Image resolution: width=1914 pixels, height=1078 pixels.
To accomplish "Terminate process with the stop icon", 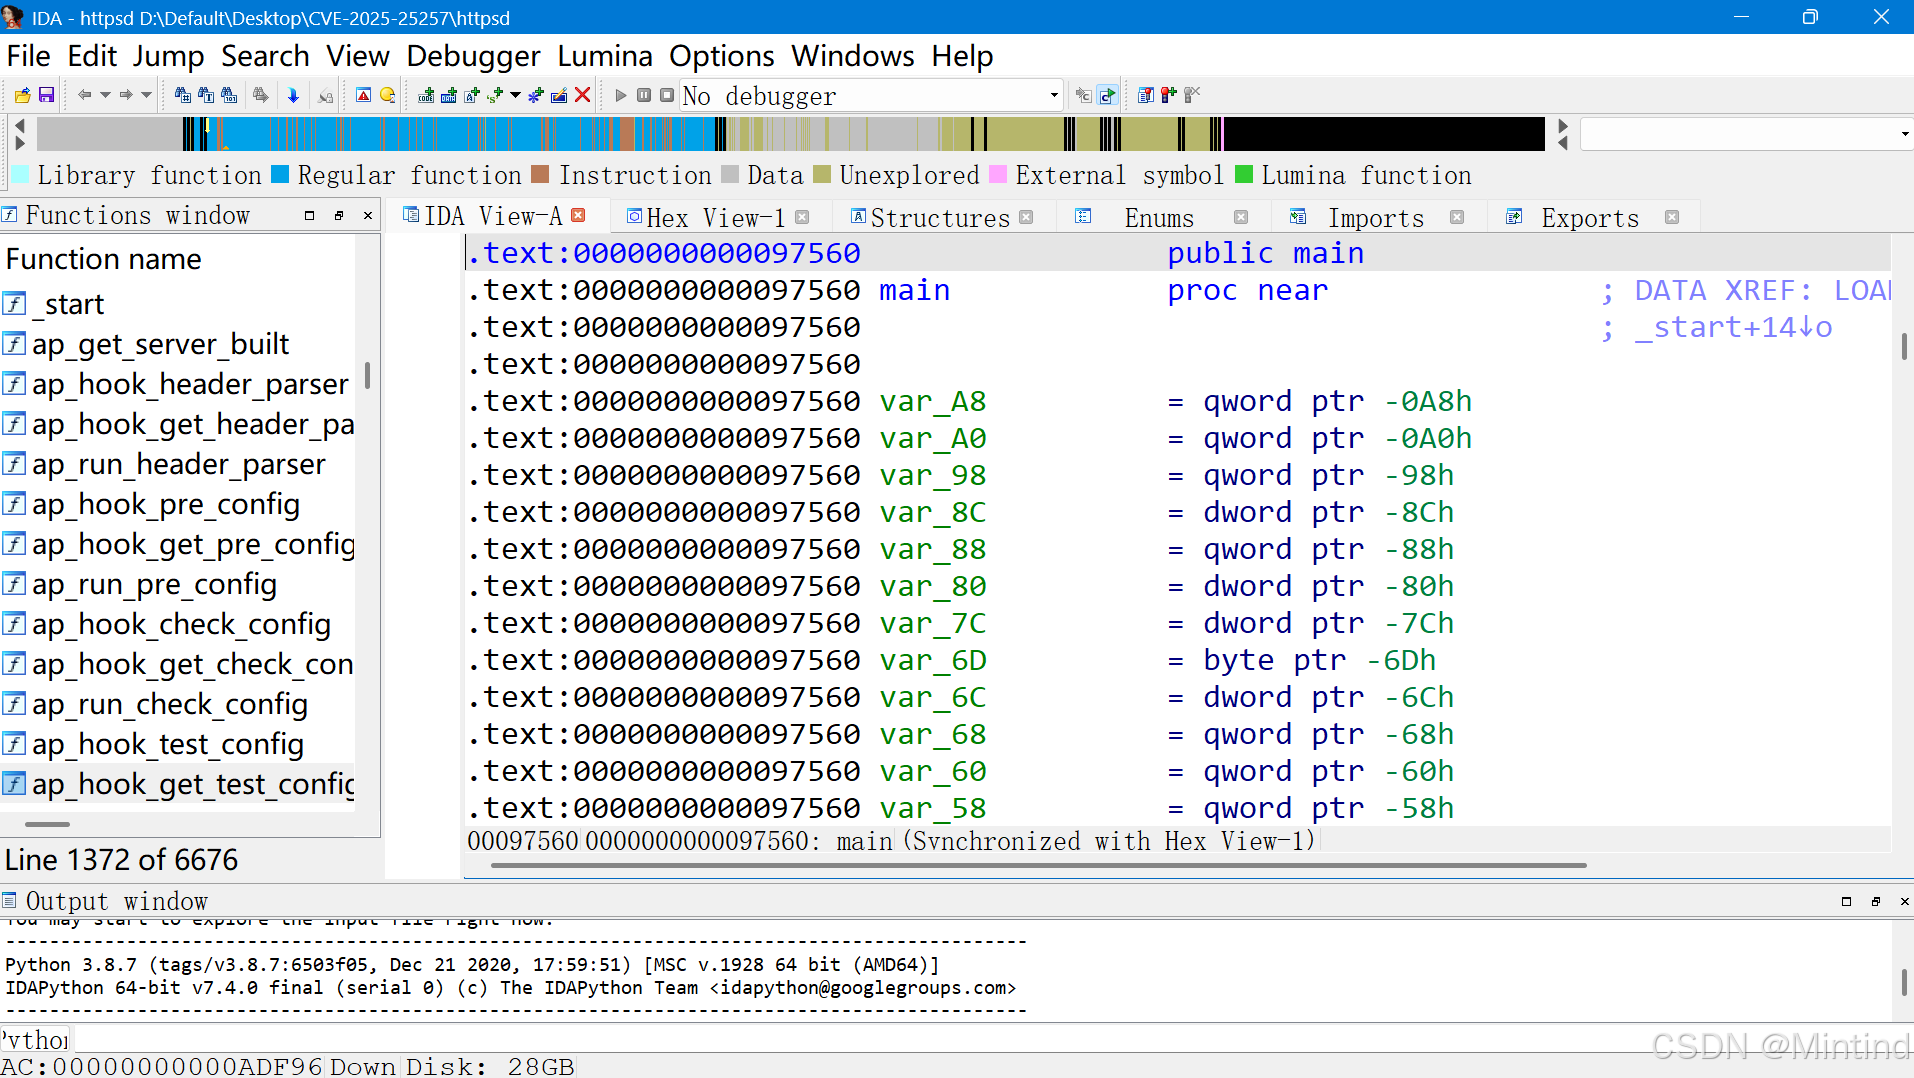I will (667, 95).
